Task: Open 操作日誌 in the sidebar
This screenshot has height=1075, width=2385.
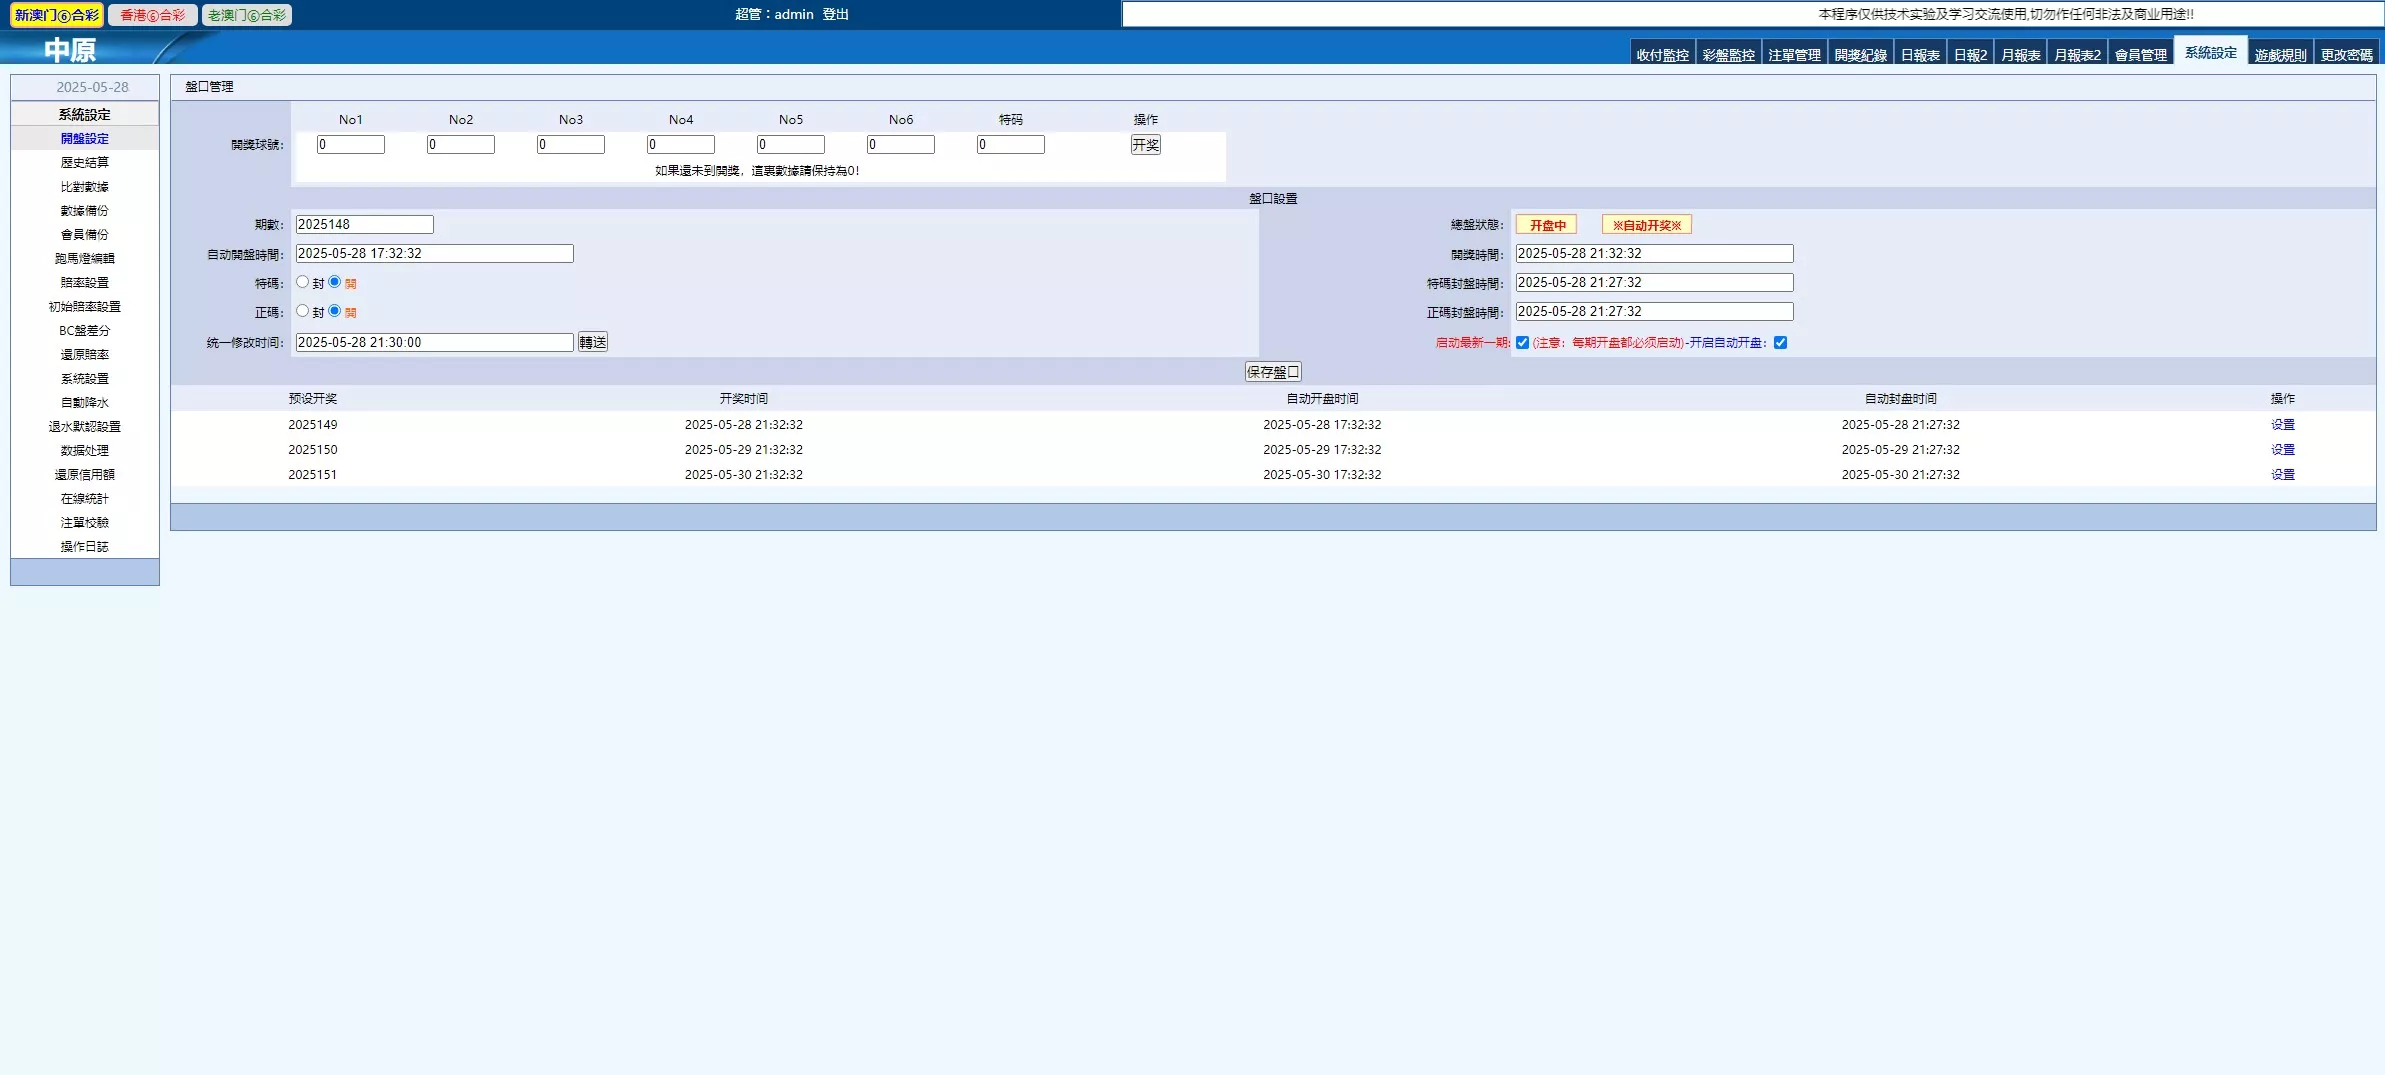Action: 85,547
